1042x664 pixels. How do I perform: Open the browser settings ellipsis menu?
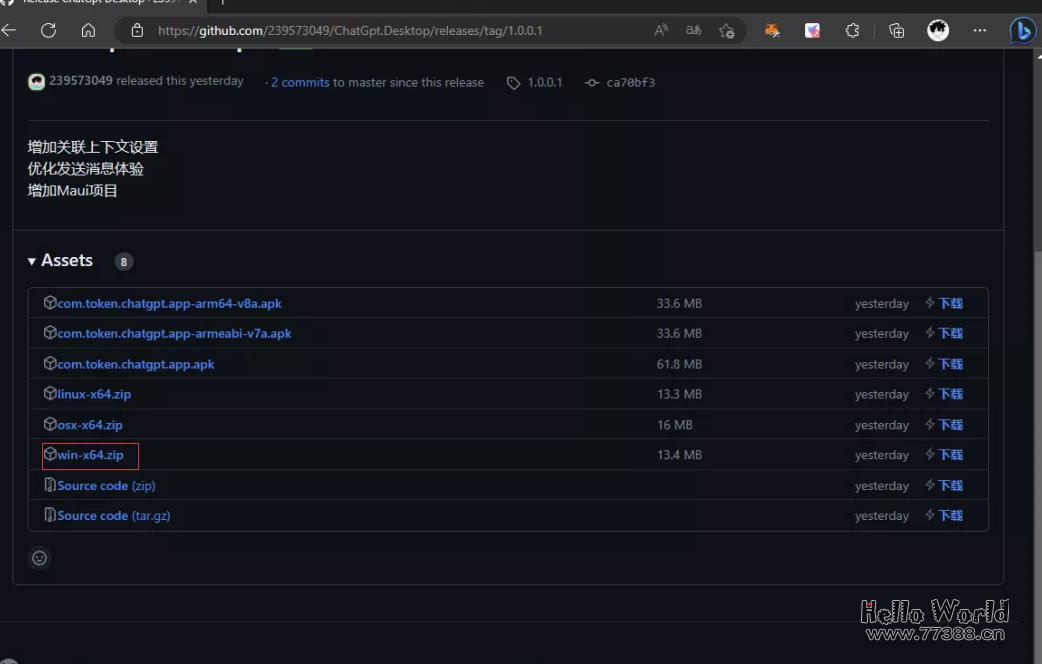coord(979,30)
